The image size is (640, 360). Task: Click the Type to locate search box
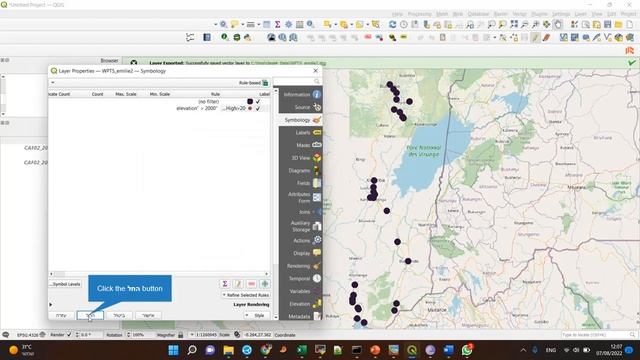click(599, 335)
